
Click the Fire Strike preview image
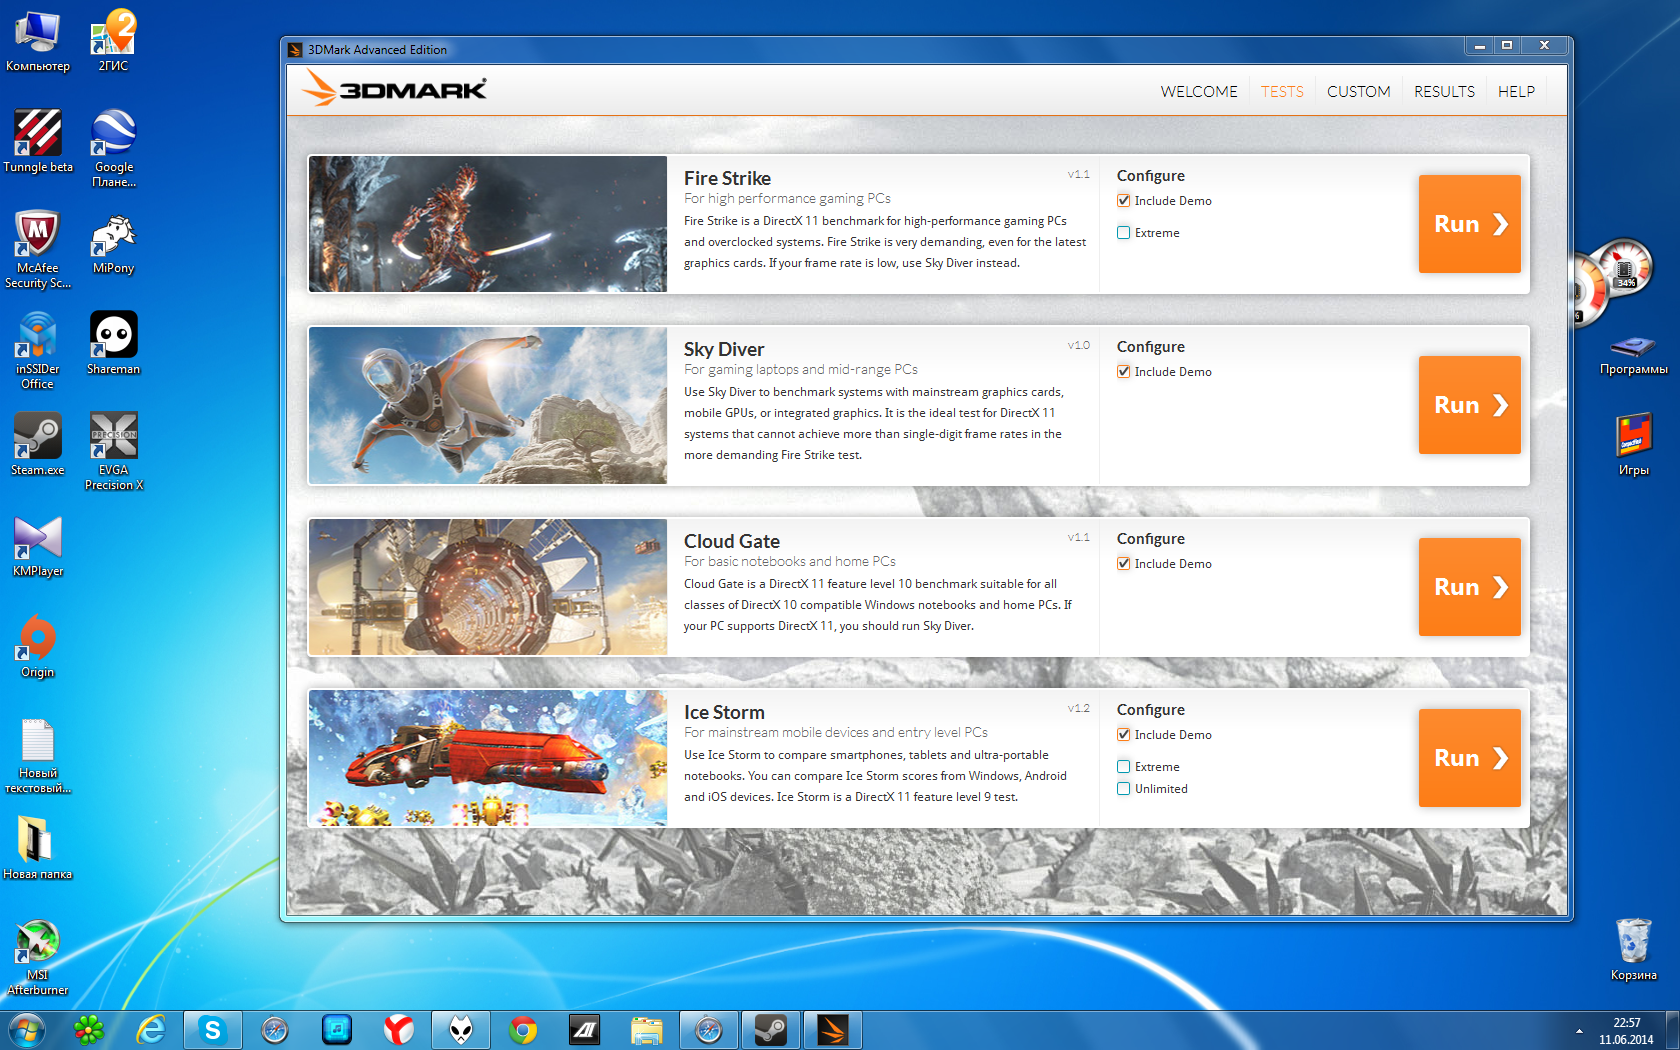[488, 224]
